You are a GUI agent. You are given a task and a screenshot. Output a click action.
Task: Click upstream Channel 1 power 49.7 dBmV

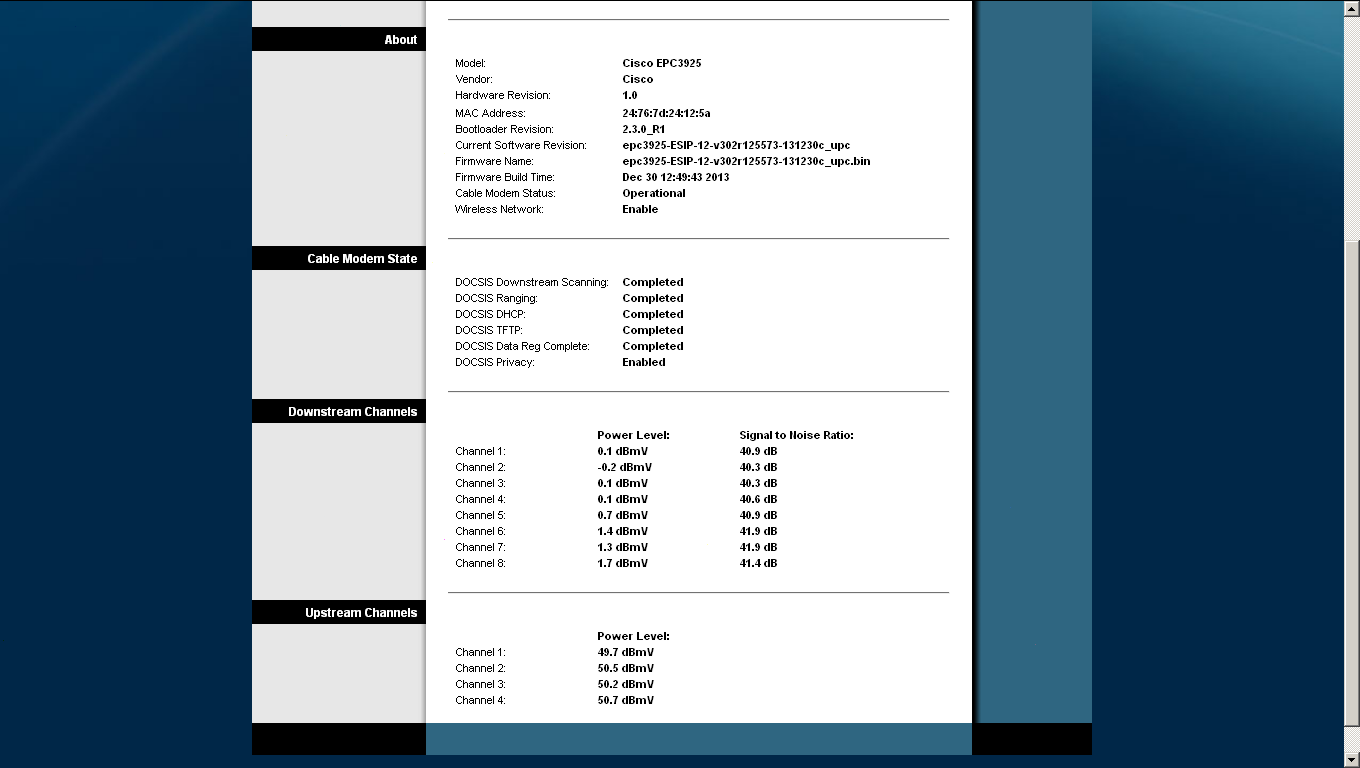point(626,652)
